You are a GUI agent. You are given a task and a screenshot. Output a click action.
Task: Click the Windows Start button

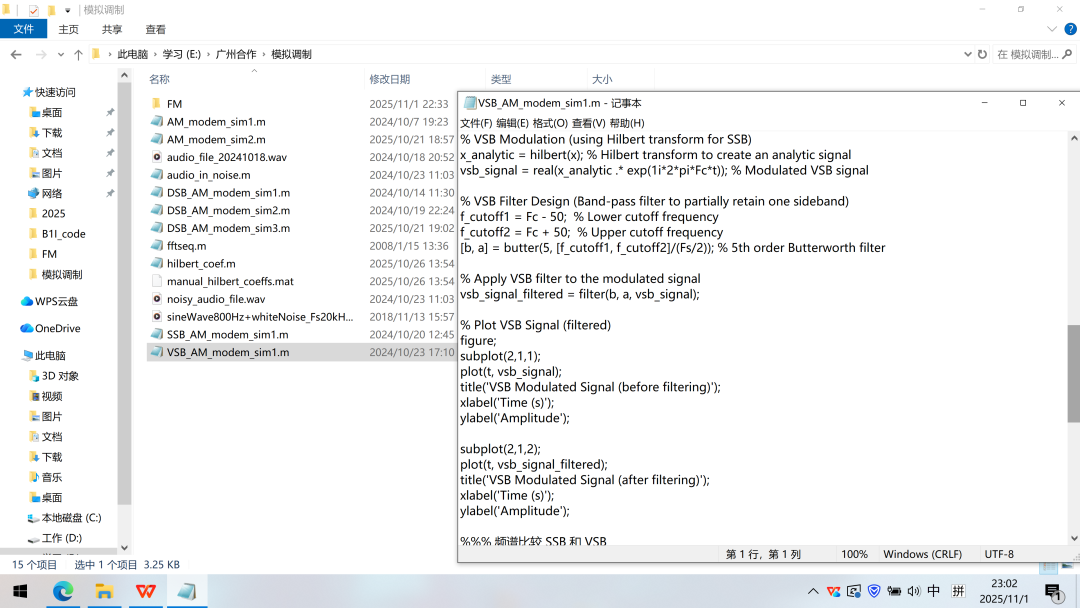(x=19, y=592)
